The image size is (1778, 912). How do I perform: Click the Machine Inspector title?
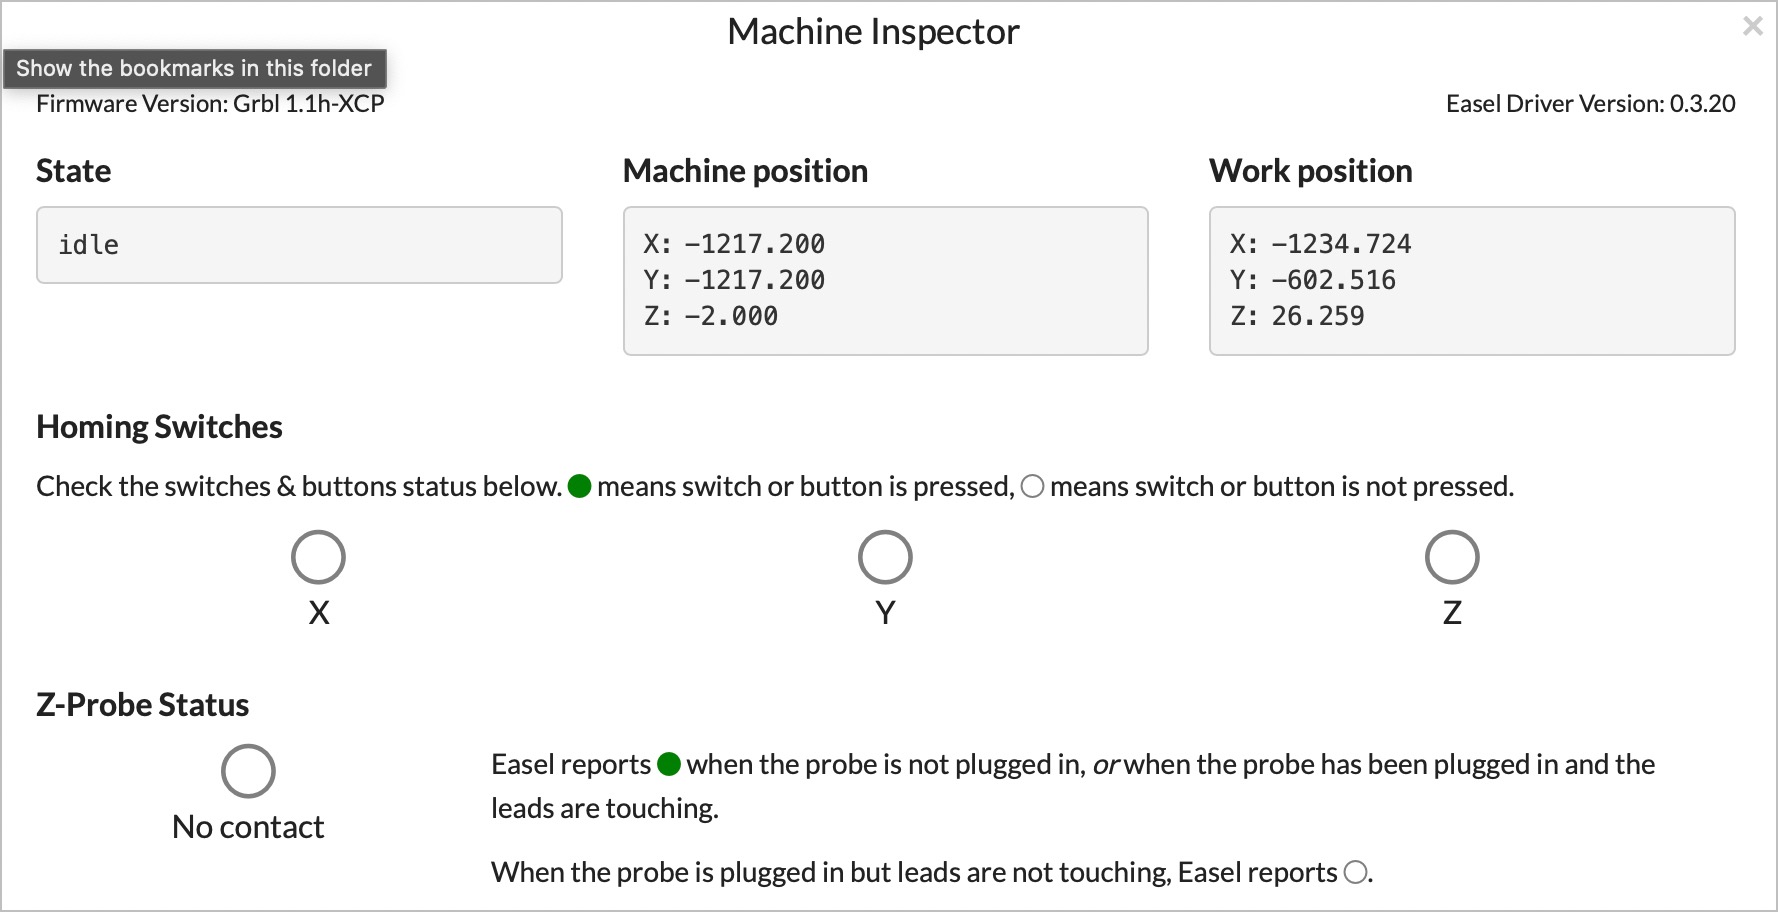(873, 32)
